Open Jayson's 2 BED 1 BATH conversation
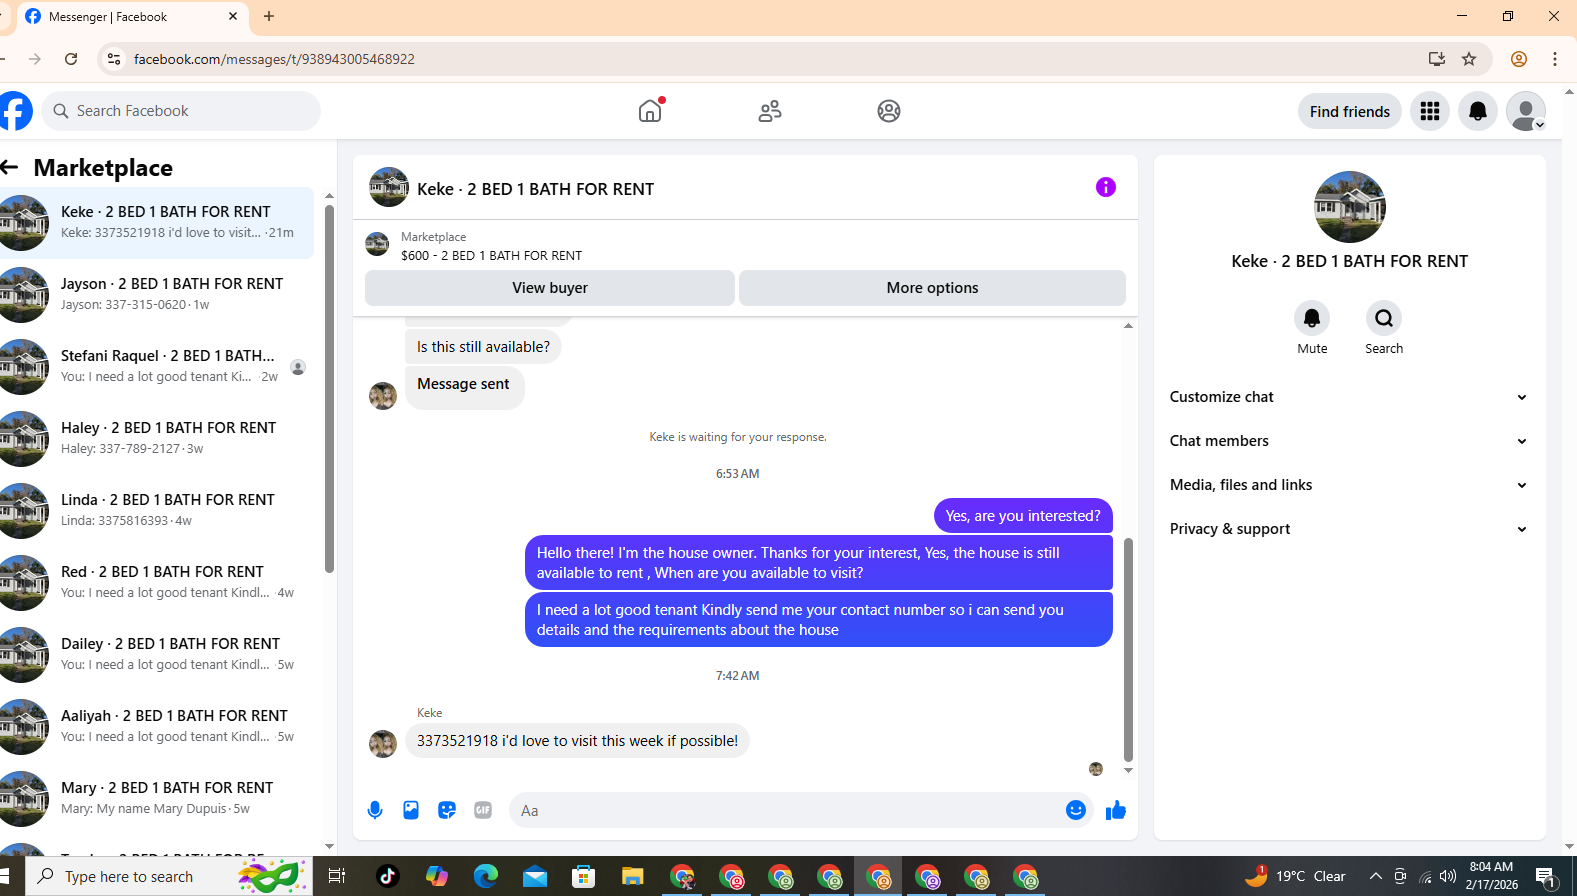The image size is (1577, 896). click(x=157, y=295)
